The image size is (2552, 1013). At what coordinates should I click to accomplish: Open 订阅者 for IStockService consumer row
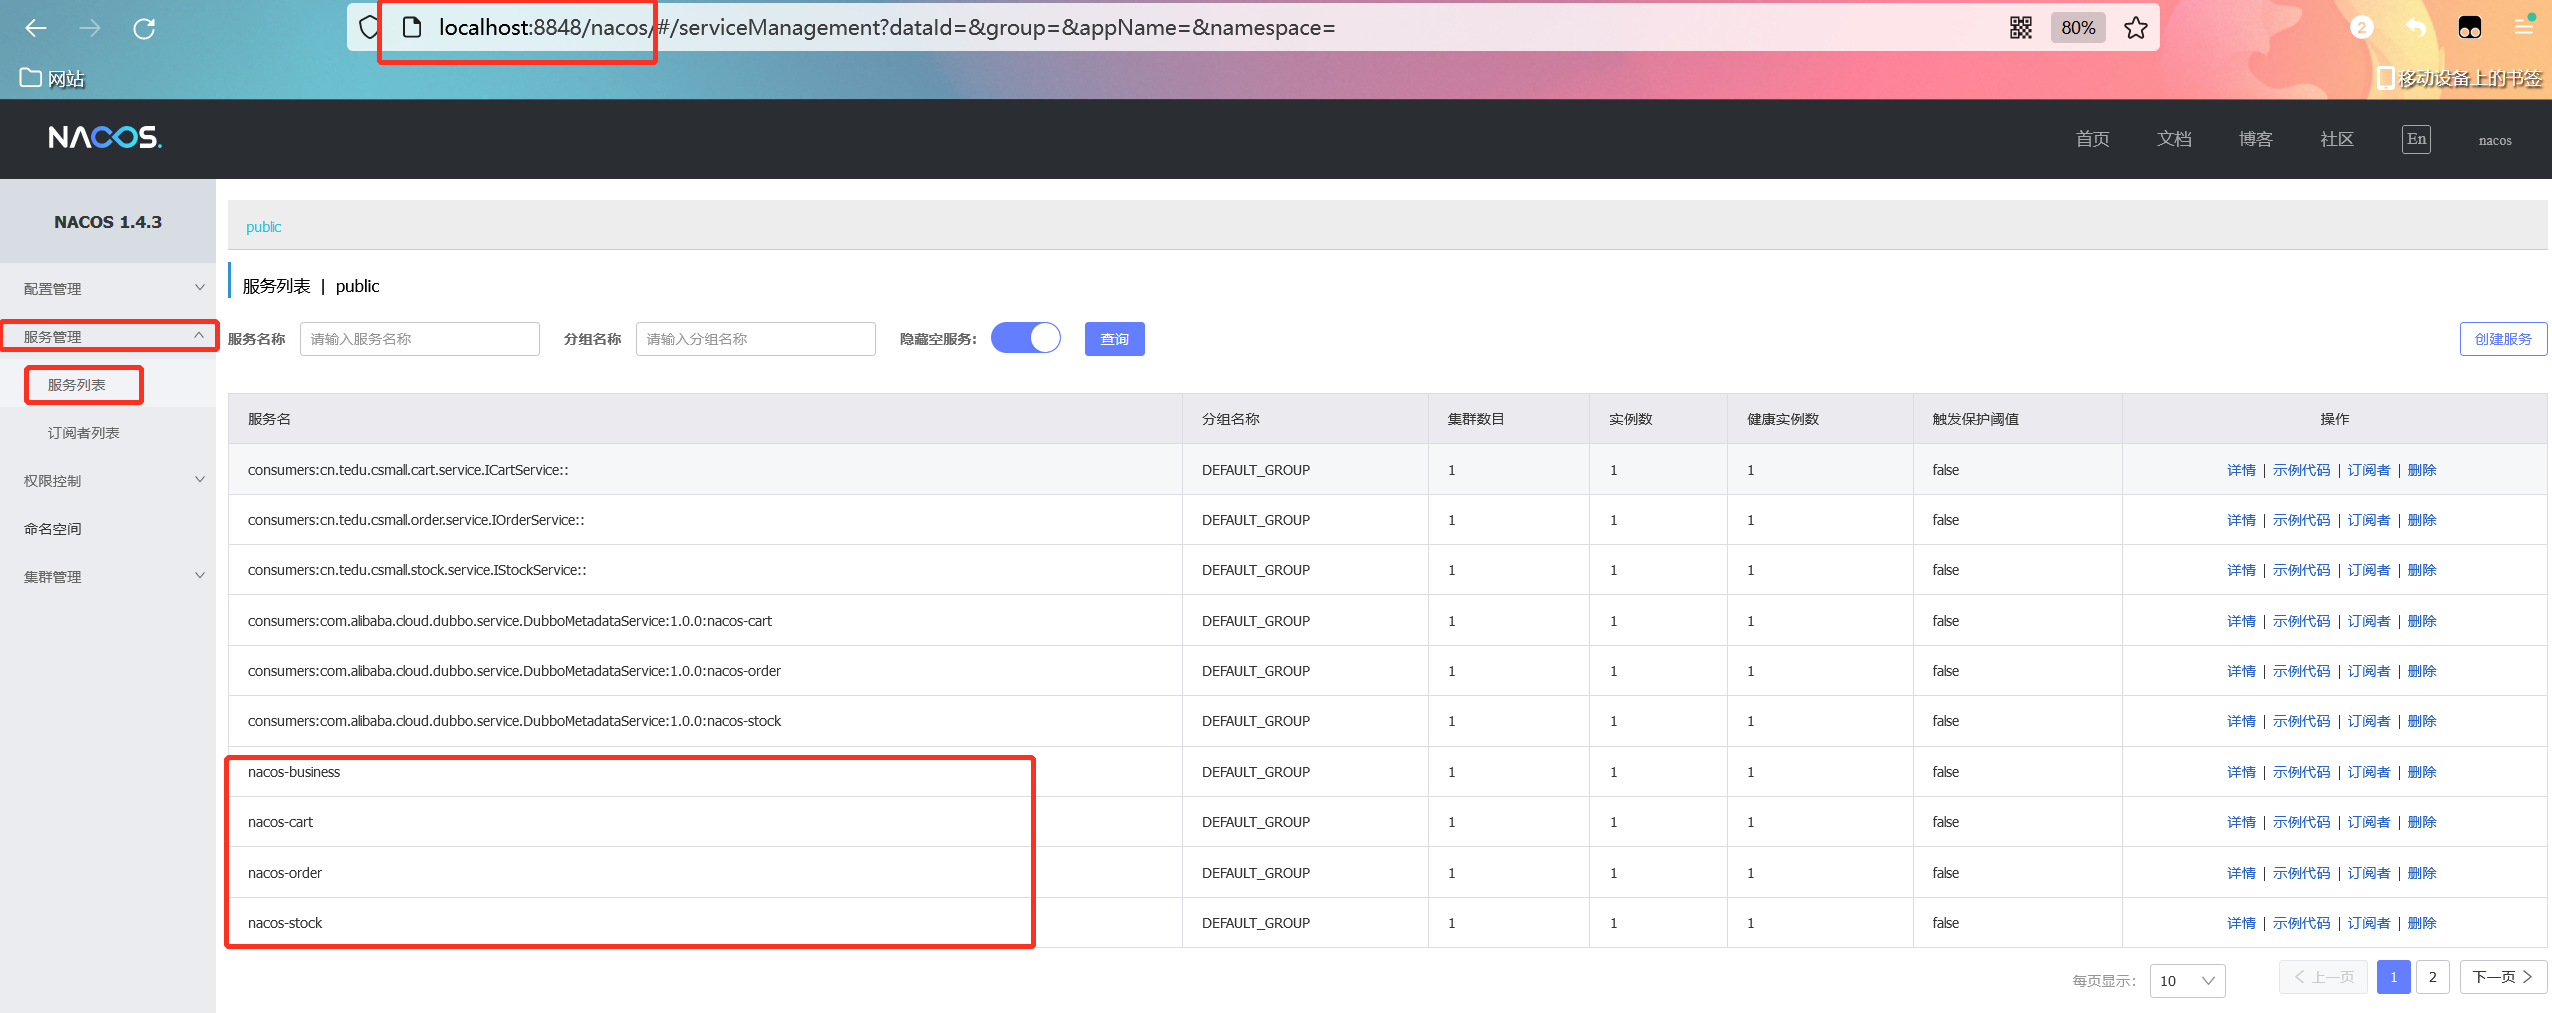coord(2369,569)
